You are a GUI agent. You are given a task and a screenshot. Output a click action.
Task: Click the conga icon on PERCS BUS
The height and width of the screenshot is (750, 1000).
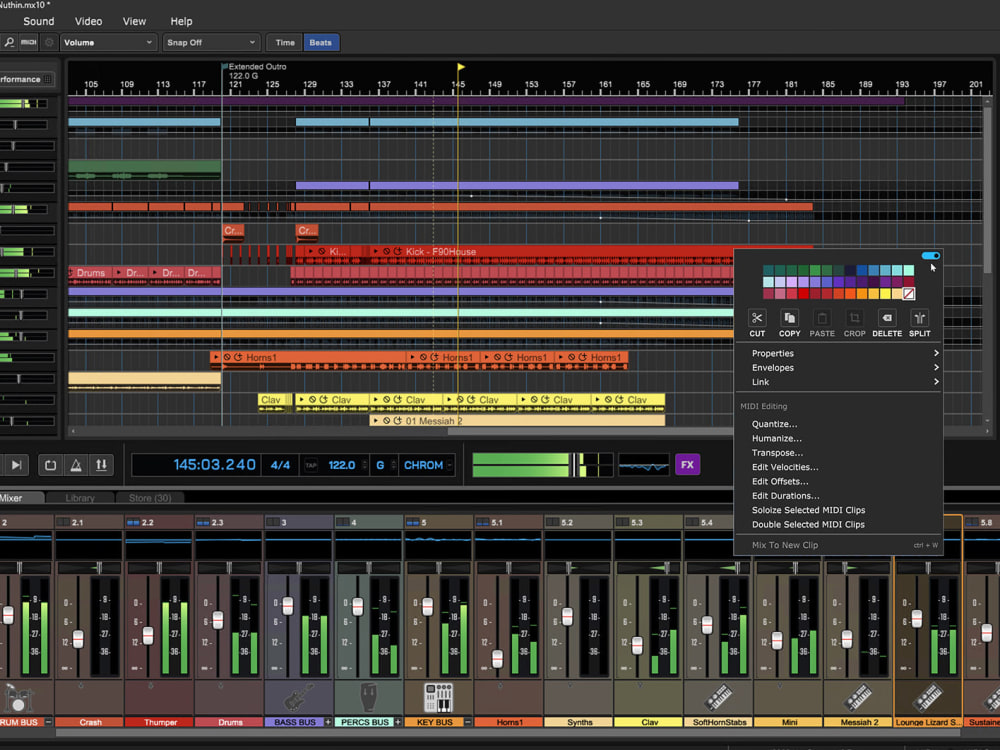click(368, 698)
